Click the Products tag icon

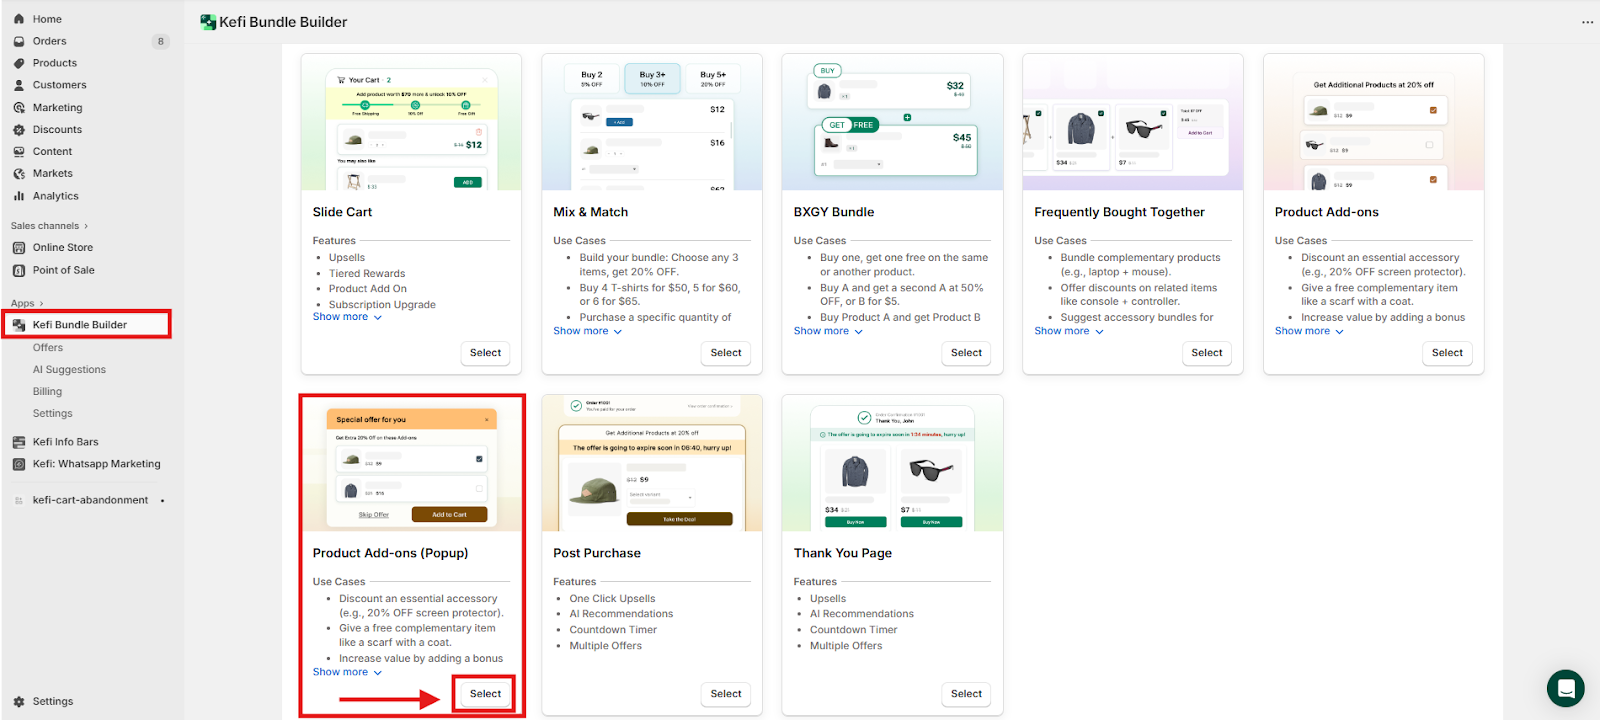coord(19,63)
